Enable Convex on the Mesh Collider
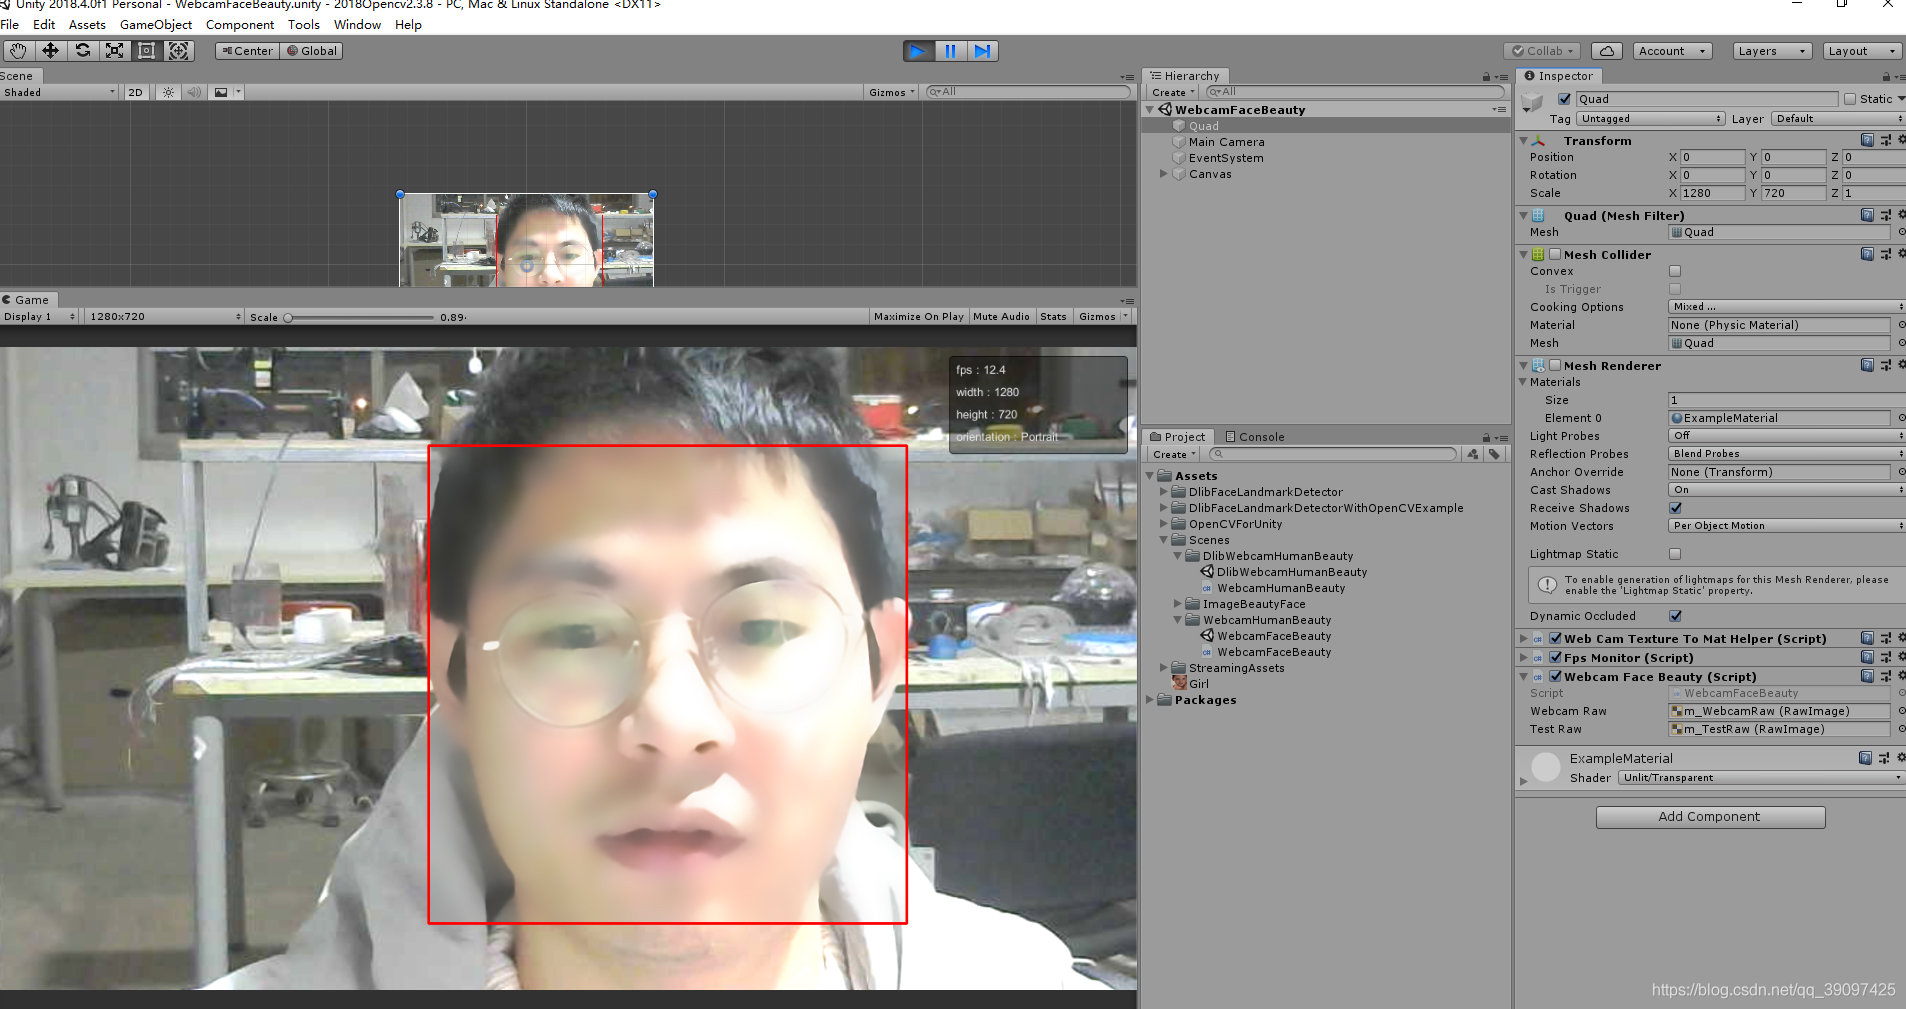The height and width of the screenshot is (1009, 1906). pyautogui.click(x=1676, y=270)
